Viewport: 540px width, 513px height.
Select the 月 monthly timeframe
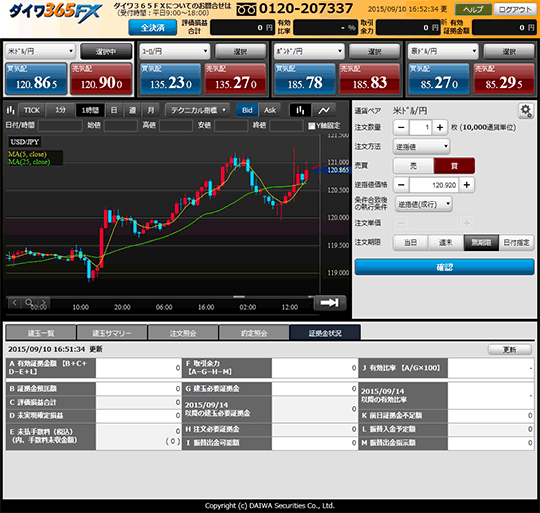(151, 110)
